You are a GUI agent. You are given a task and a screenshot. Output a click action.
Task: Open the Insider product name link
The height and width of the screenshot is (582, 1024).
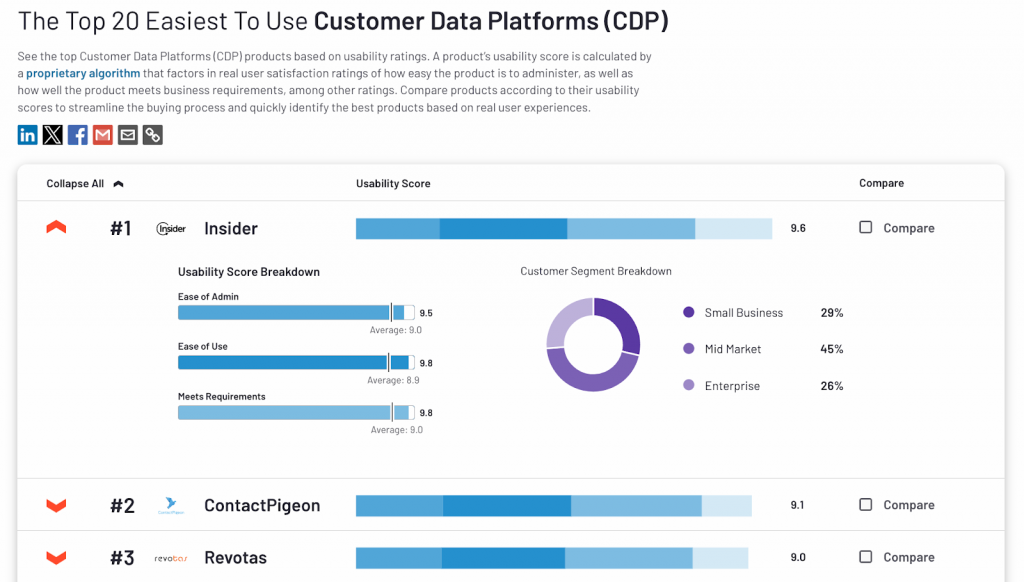click(231, 229)
